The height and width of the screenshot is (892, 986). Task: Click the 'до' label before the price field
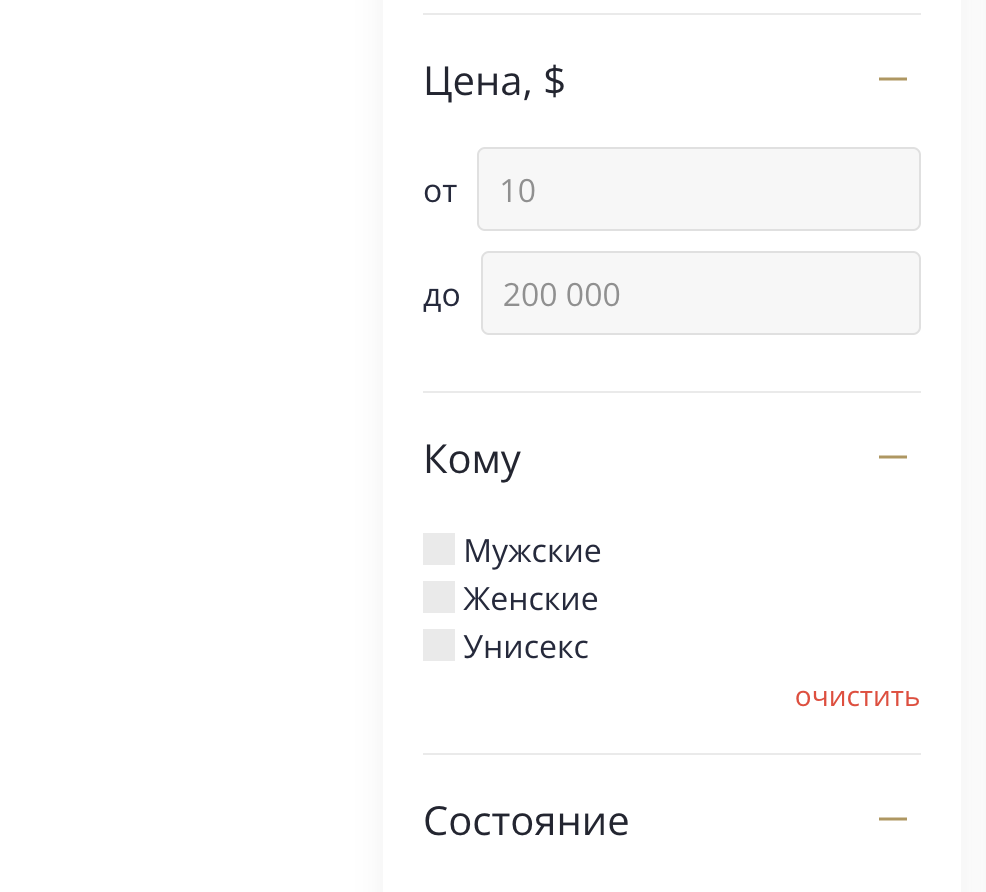pos(441,295)
